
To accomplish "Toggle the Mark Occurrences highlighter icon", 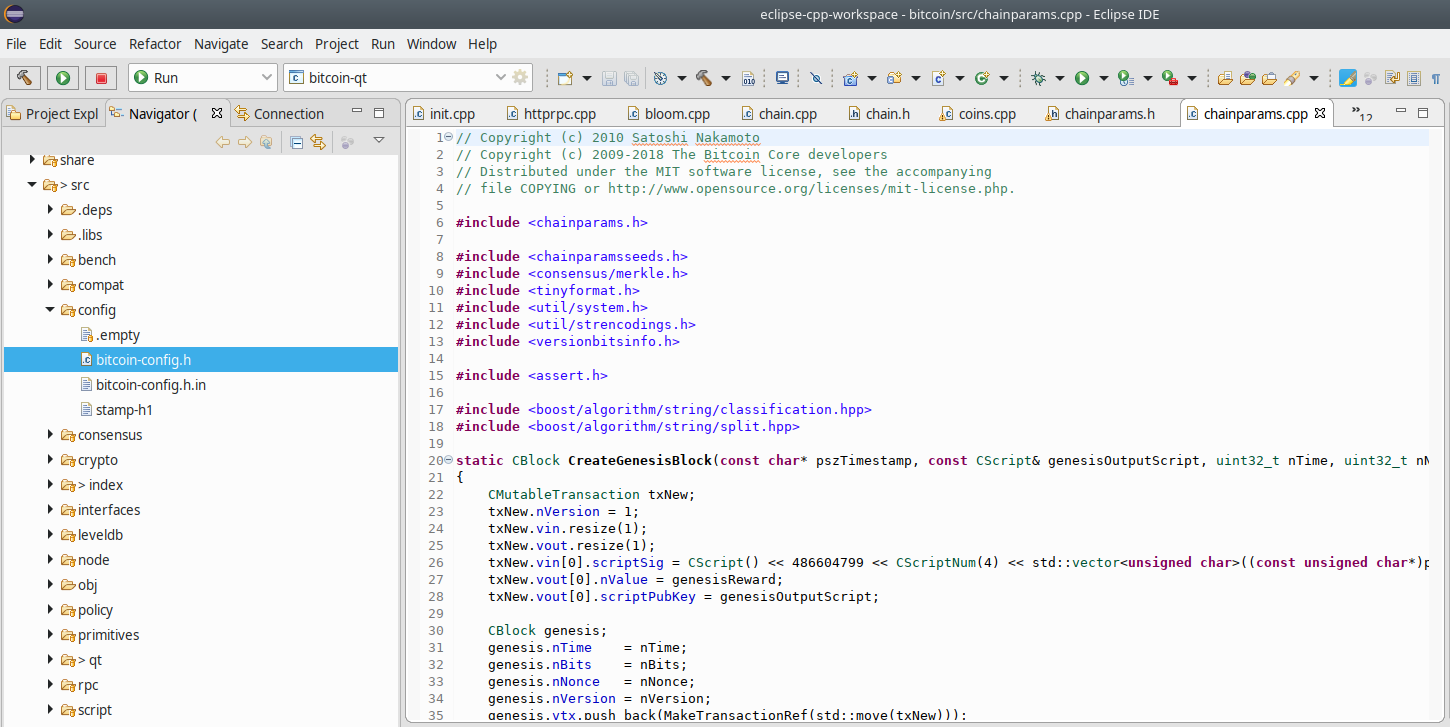I will click(1348, 77).
